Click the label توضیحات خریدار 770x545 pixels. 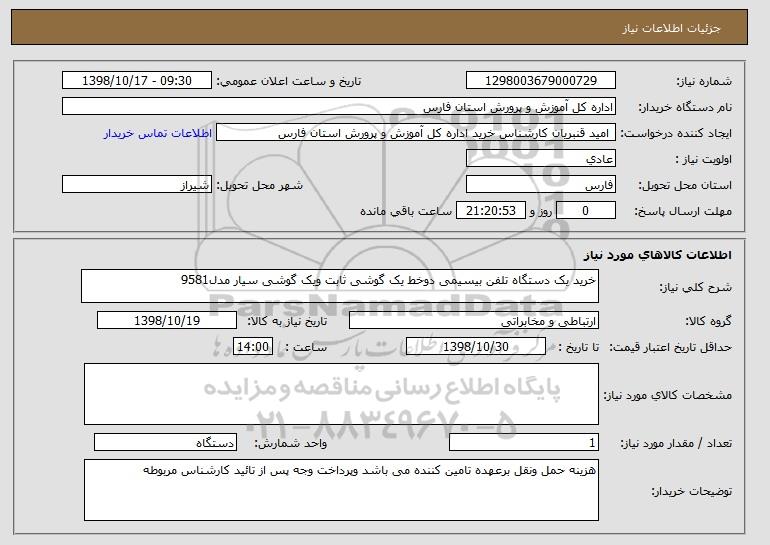(691, 491)
